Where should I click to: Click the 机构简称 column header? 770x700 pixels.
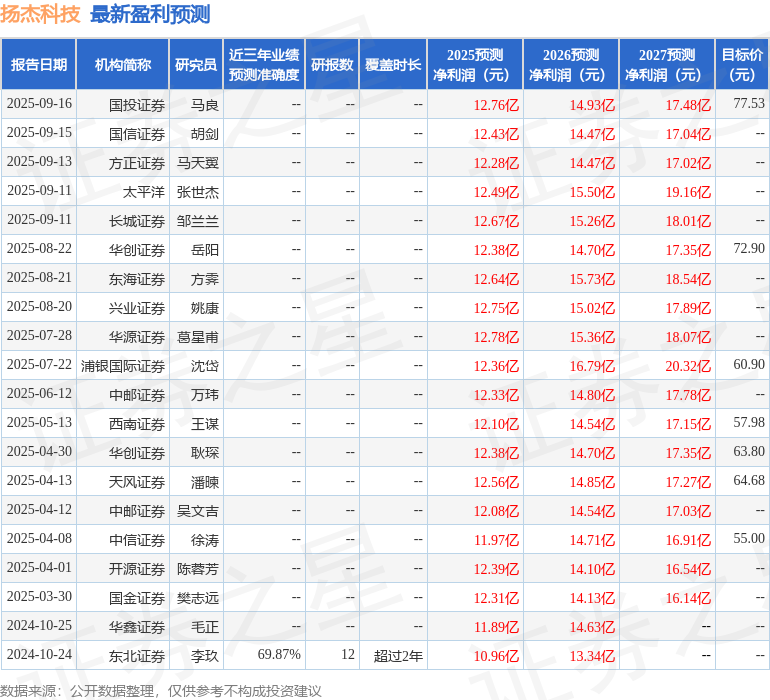click(x=122, y=65)
